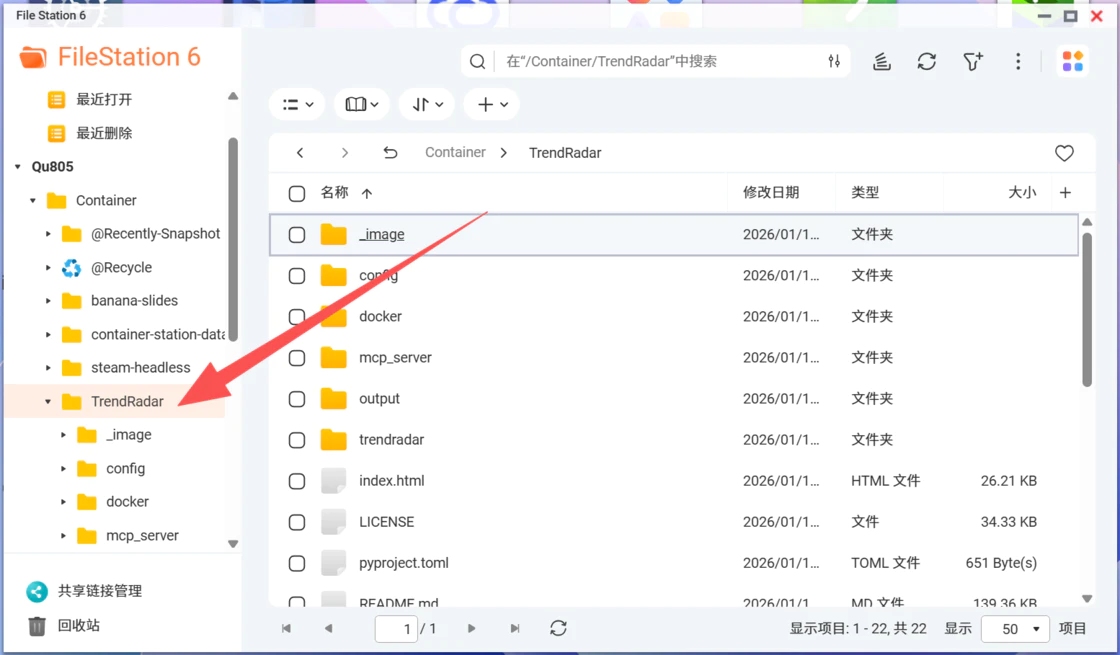The image size is (1120, 655).
Task: Open the colorful app grid icon
Action: (1072, 61)
